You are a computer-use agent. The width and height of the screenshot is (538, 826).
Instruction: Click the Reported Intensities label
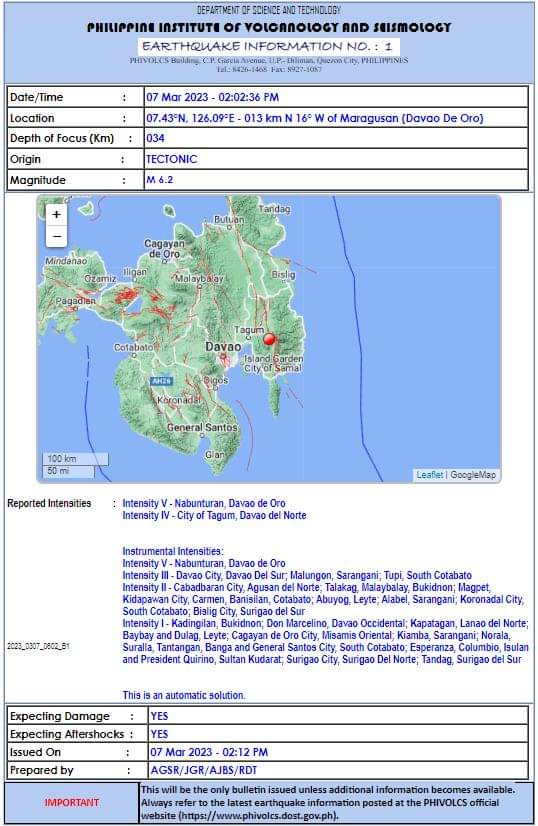(x=49, y=503)
